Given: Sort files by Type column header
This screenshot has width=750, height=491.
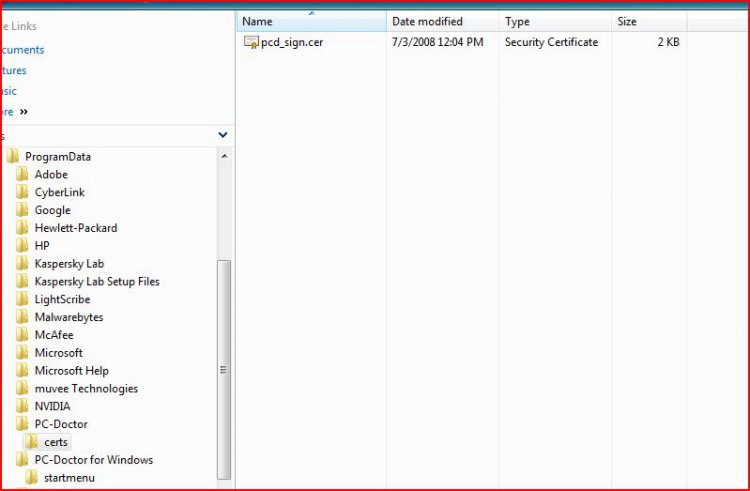Looking at the screenshot, I should [x=555, y=21].
